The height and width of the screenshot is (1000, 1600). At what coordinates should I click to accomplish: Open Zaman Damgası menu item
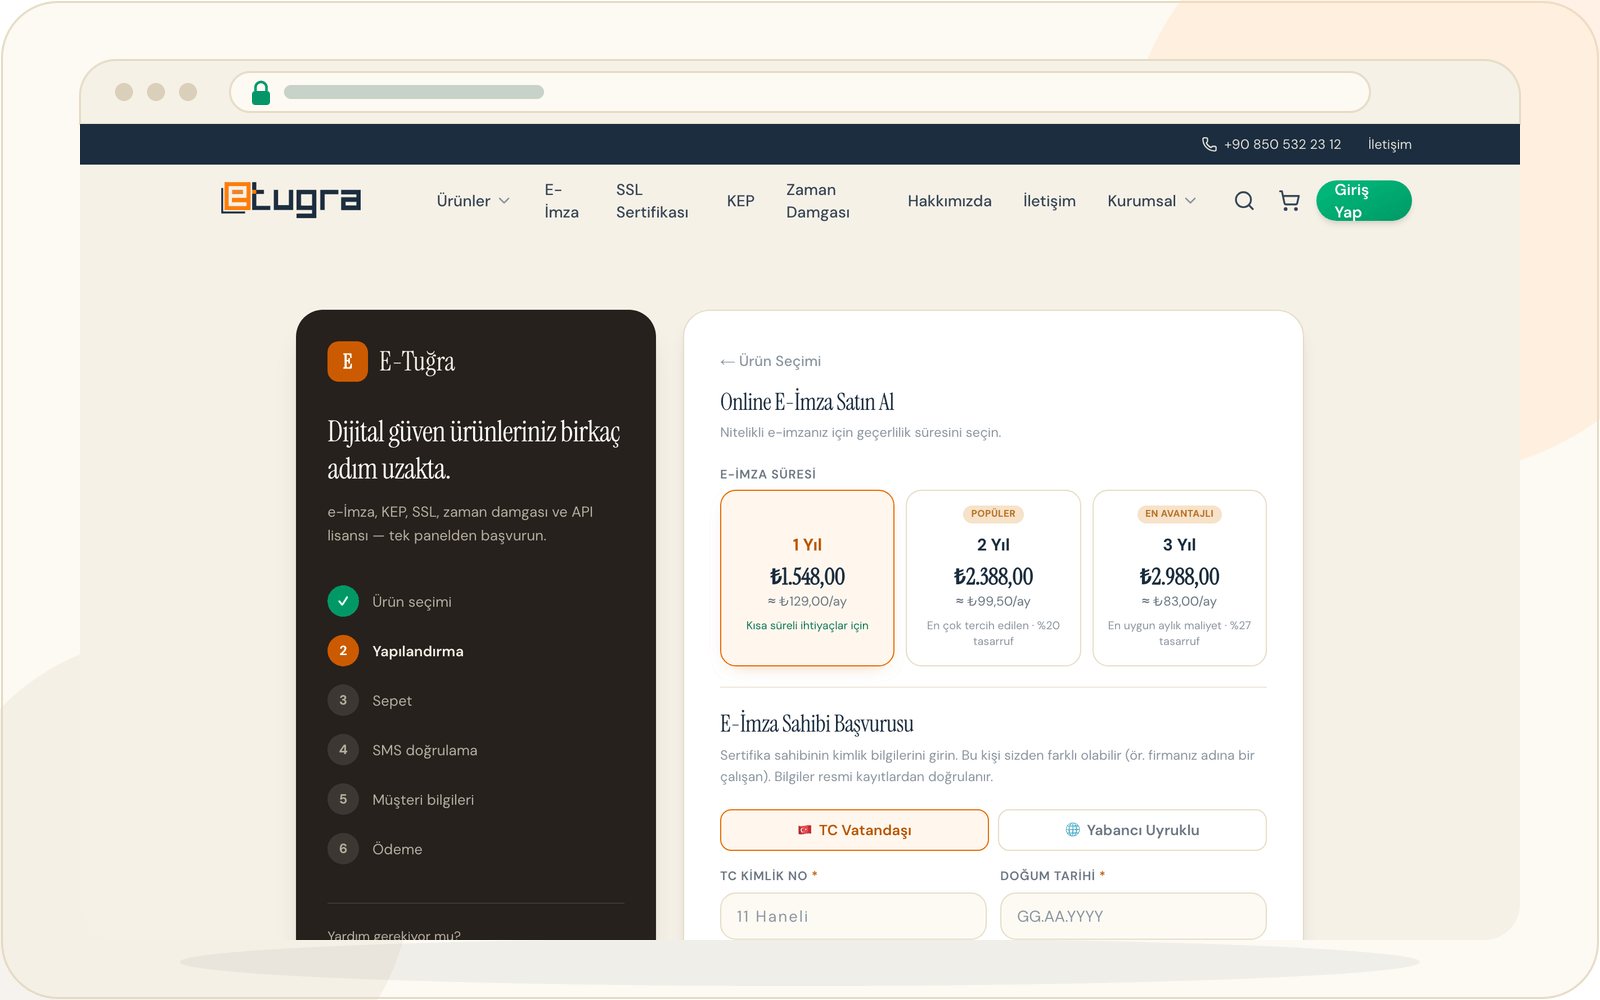click(818, 201)
